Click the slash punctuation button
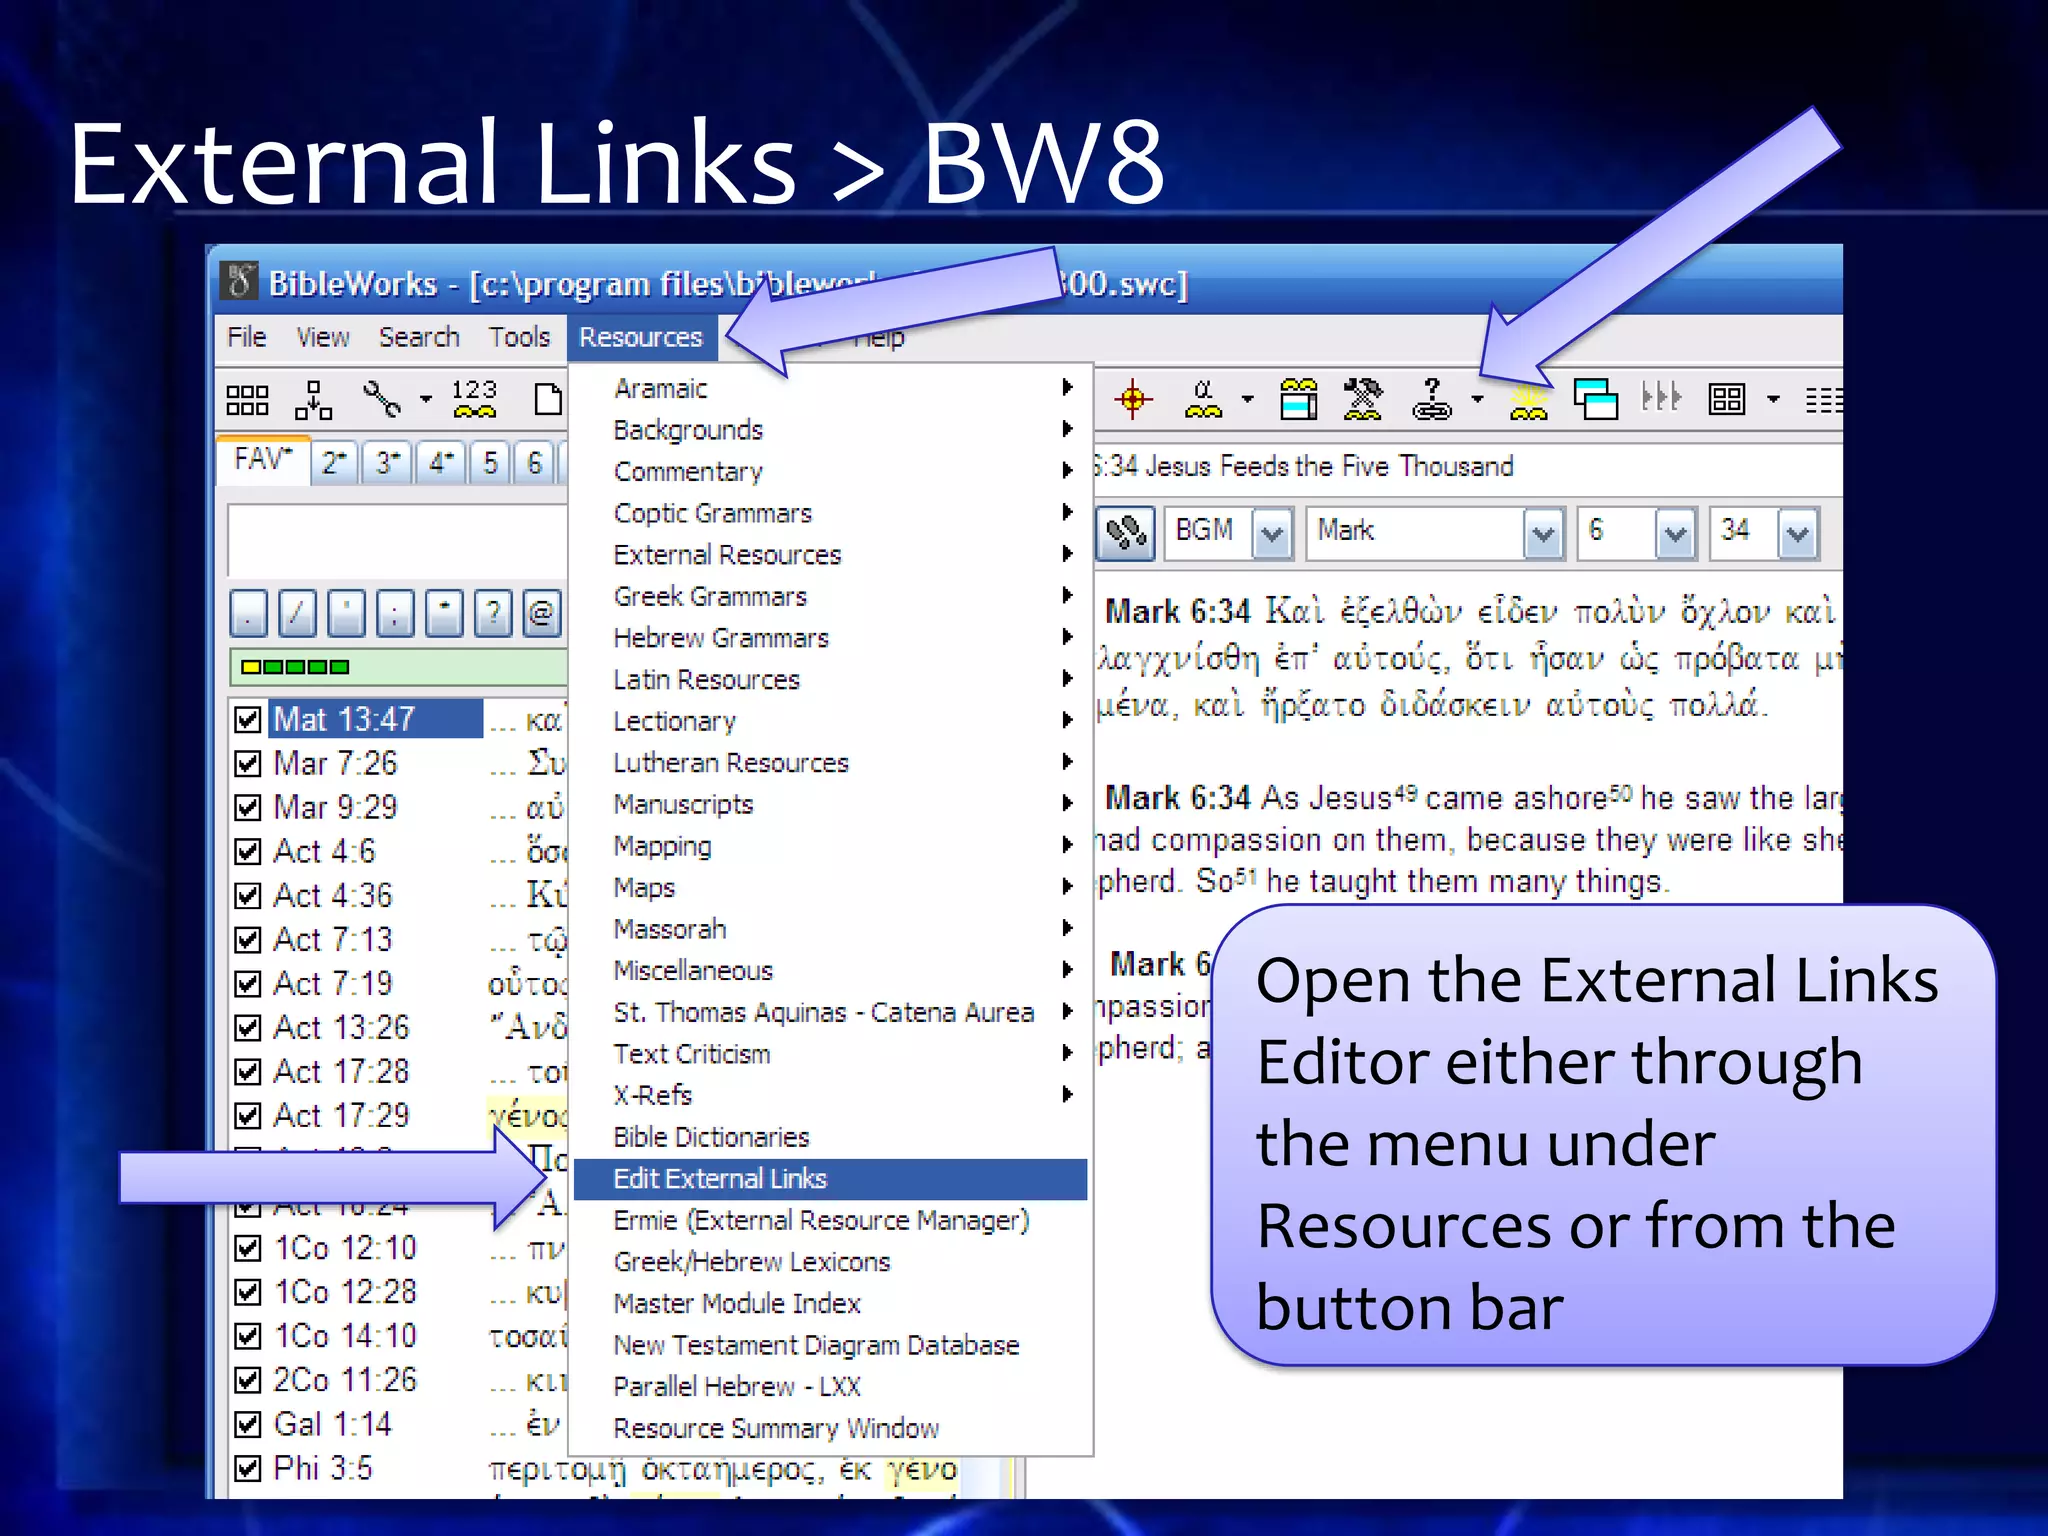Screen dimensions: 2048x1536 (x=298, y=613)
